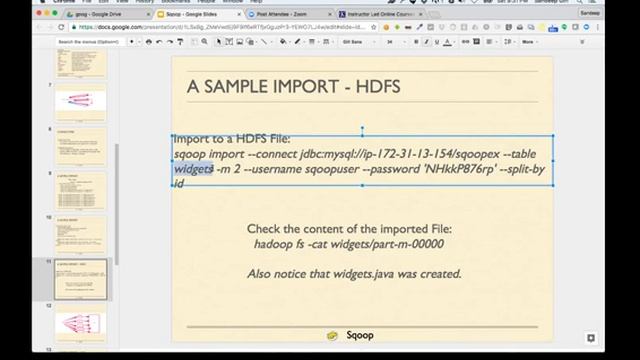Open the line spacing dropdown
Screen dimensions: 640x360
coord(509,42)
